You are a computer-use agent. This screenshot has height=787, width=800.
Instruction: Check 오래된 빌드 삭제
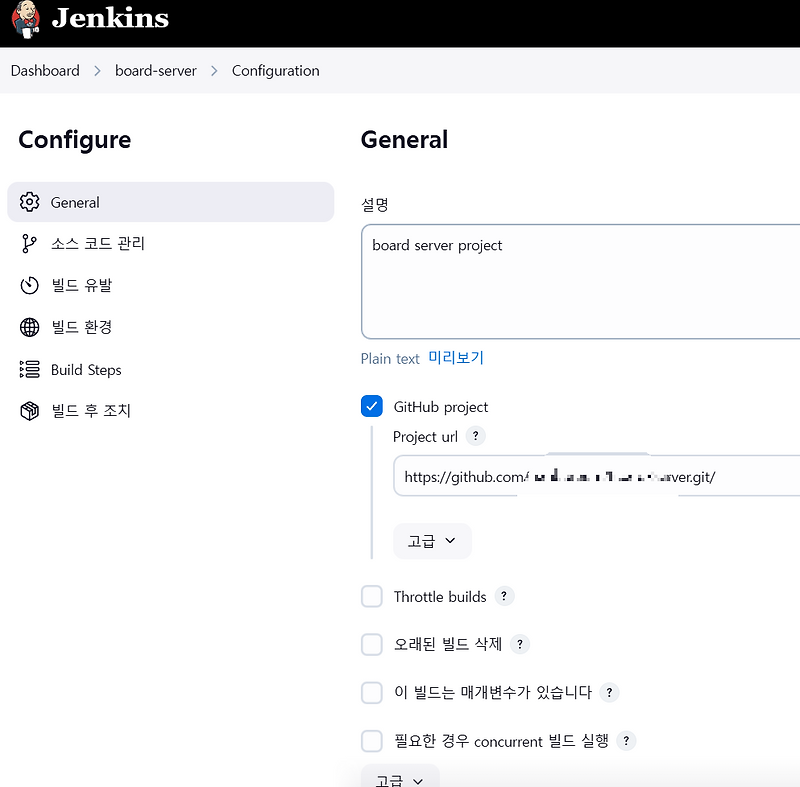coord(371,644)
